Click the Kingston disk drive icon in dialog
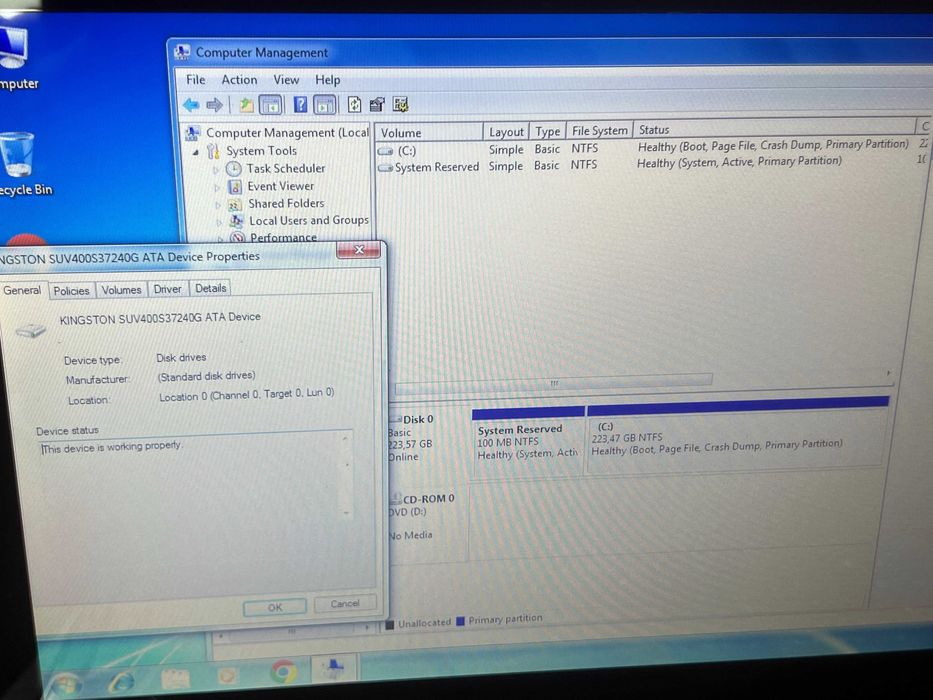The width and height of the screenshot is (933, 700). (30, 329)
